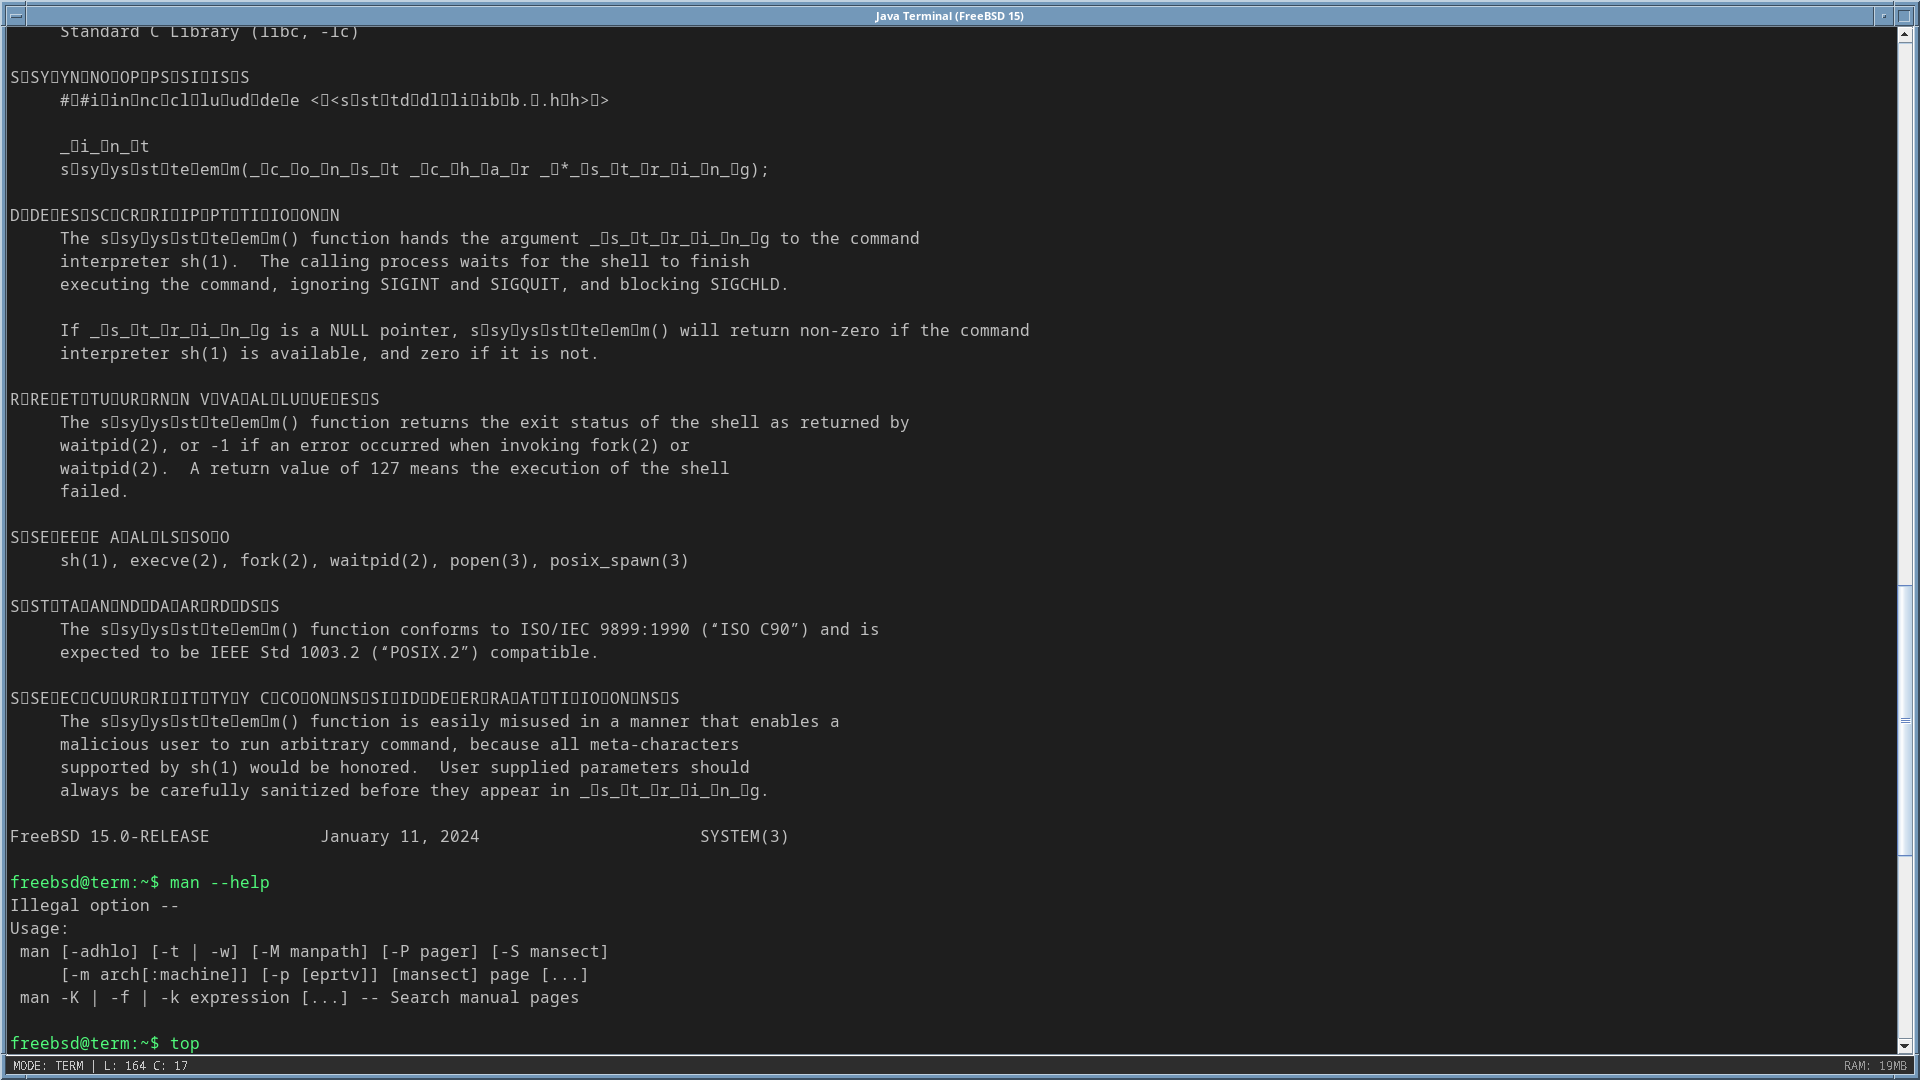Click the 'RAM: 19MB' status indicator

[x=1874, y=1066]
